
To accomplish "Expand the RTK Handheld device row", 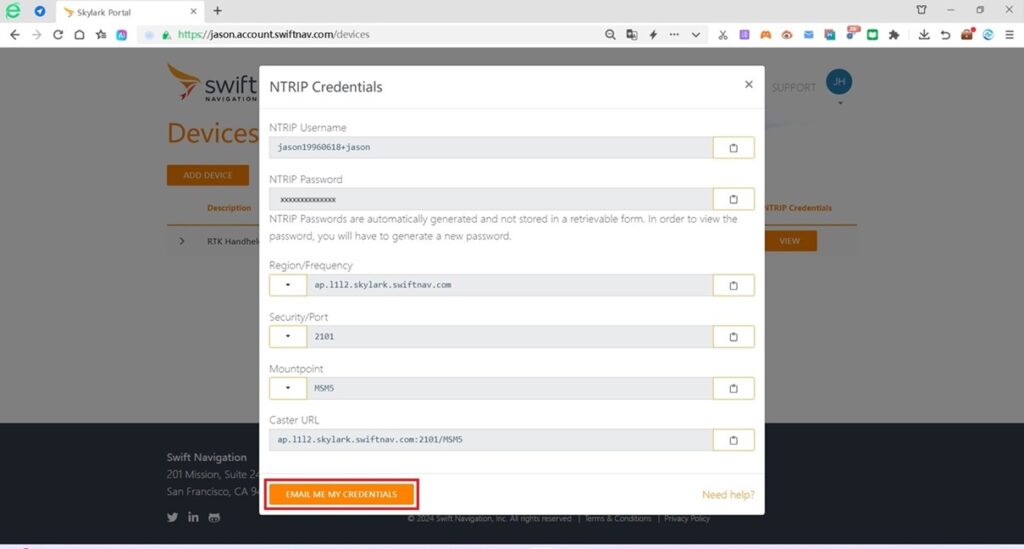I will pyautogui.click(x=182, y=242).
